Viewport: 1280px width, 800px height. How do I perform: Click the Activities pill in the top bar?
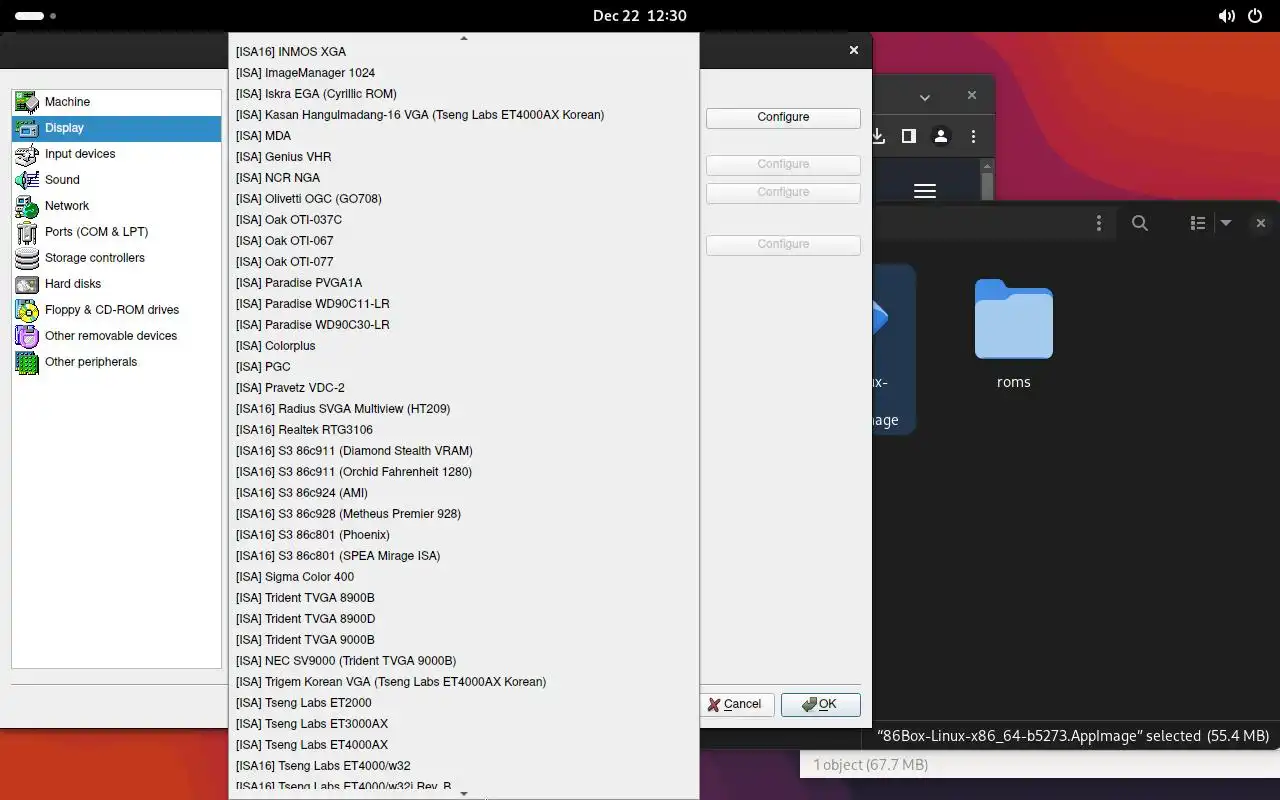pos(30,16)
